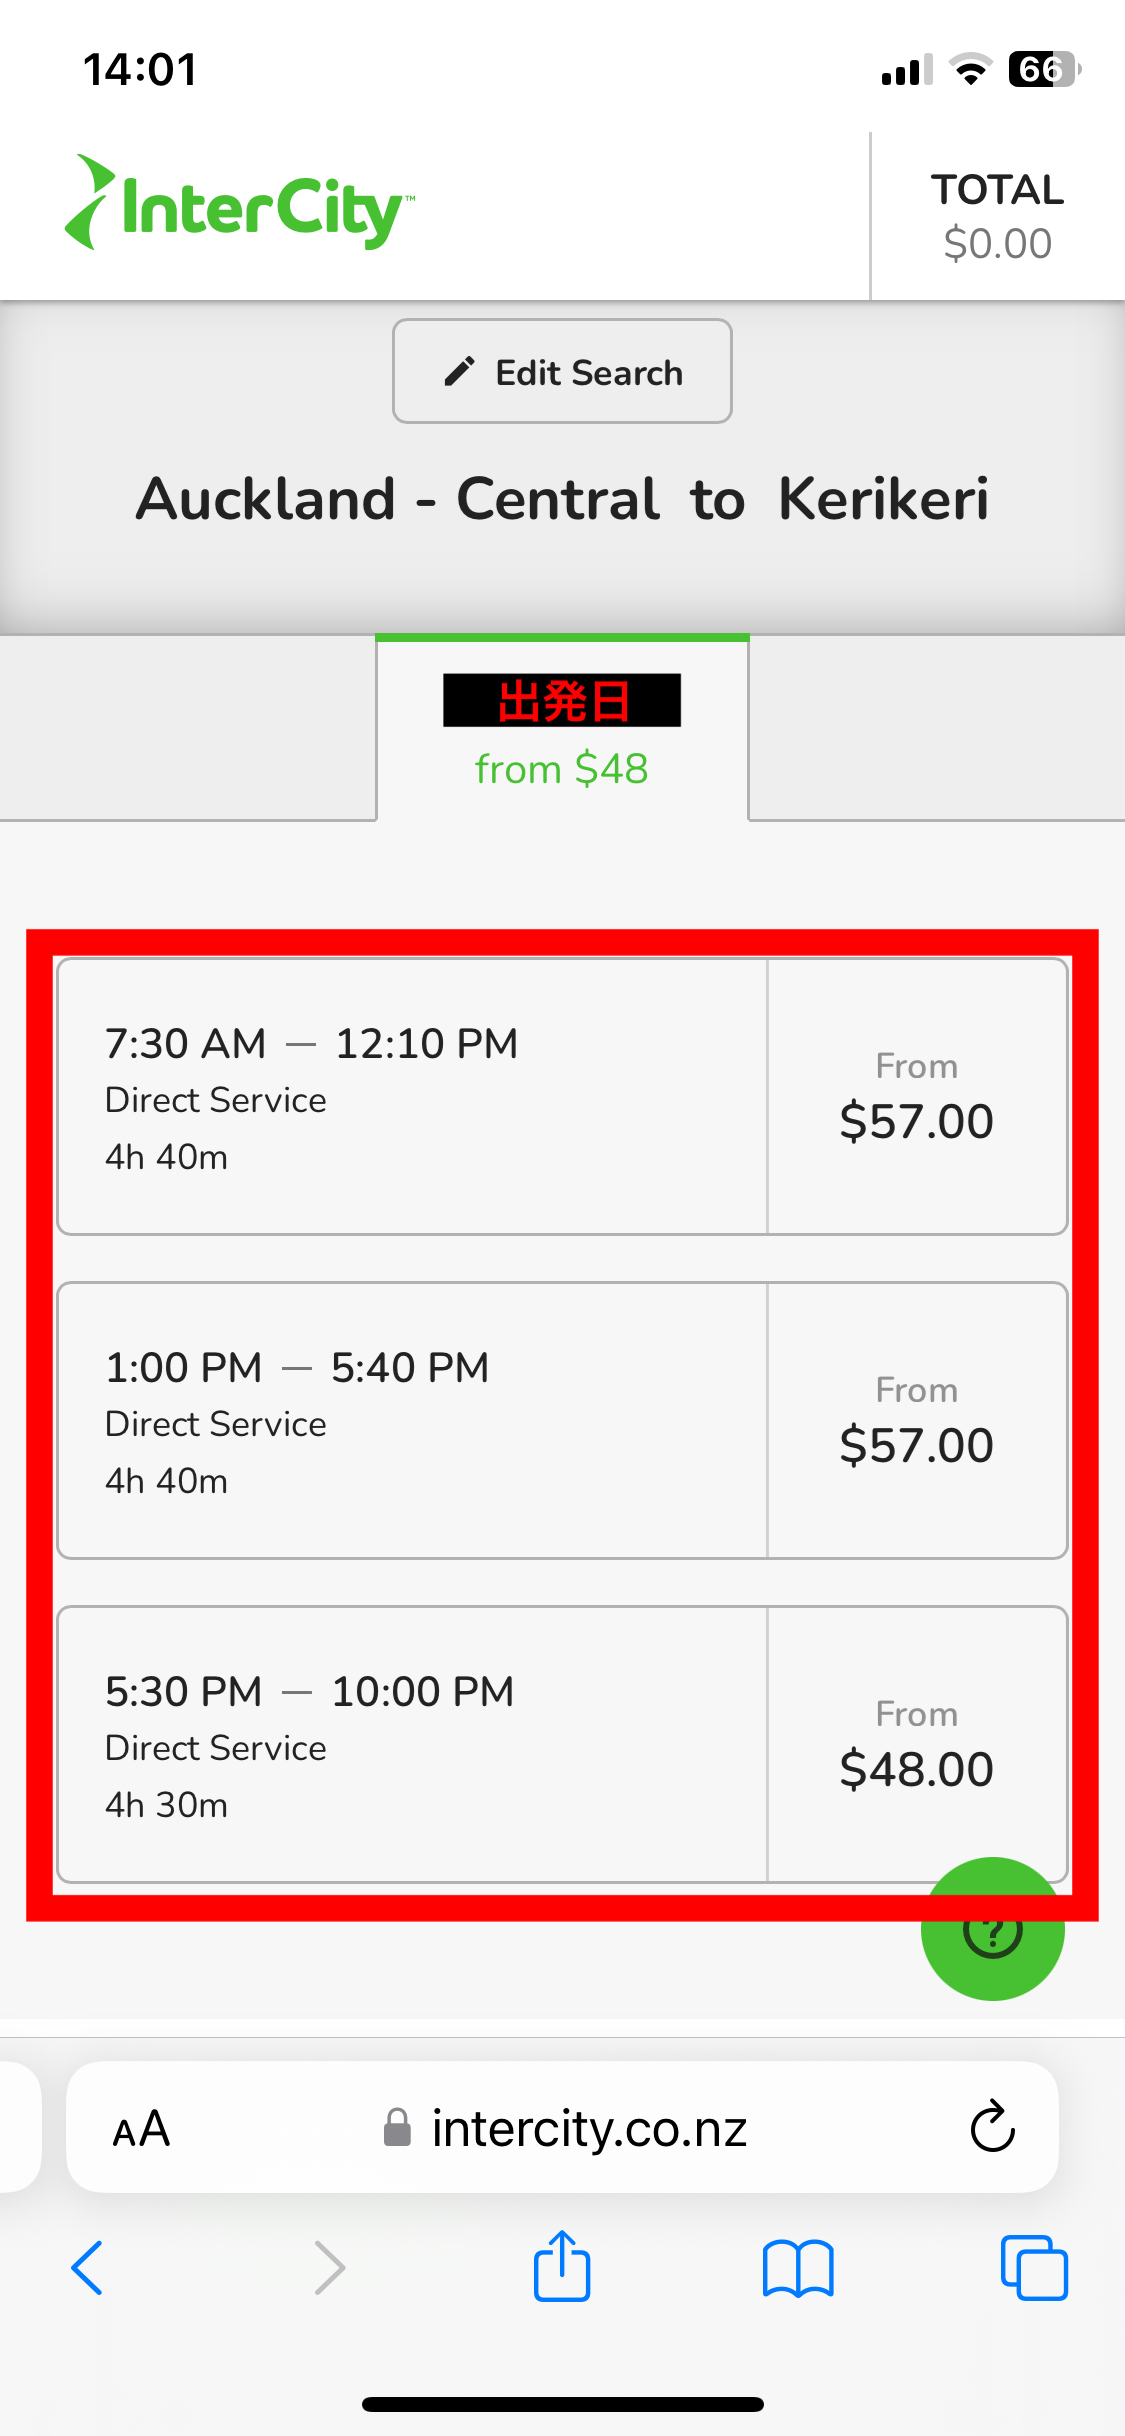1125x2436 pixels.
Task: Tap the intercity.co.nz address bar
Action: (588, 2128)
